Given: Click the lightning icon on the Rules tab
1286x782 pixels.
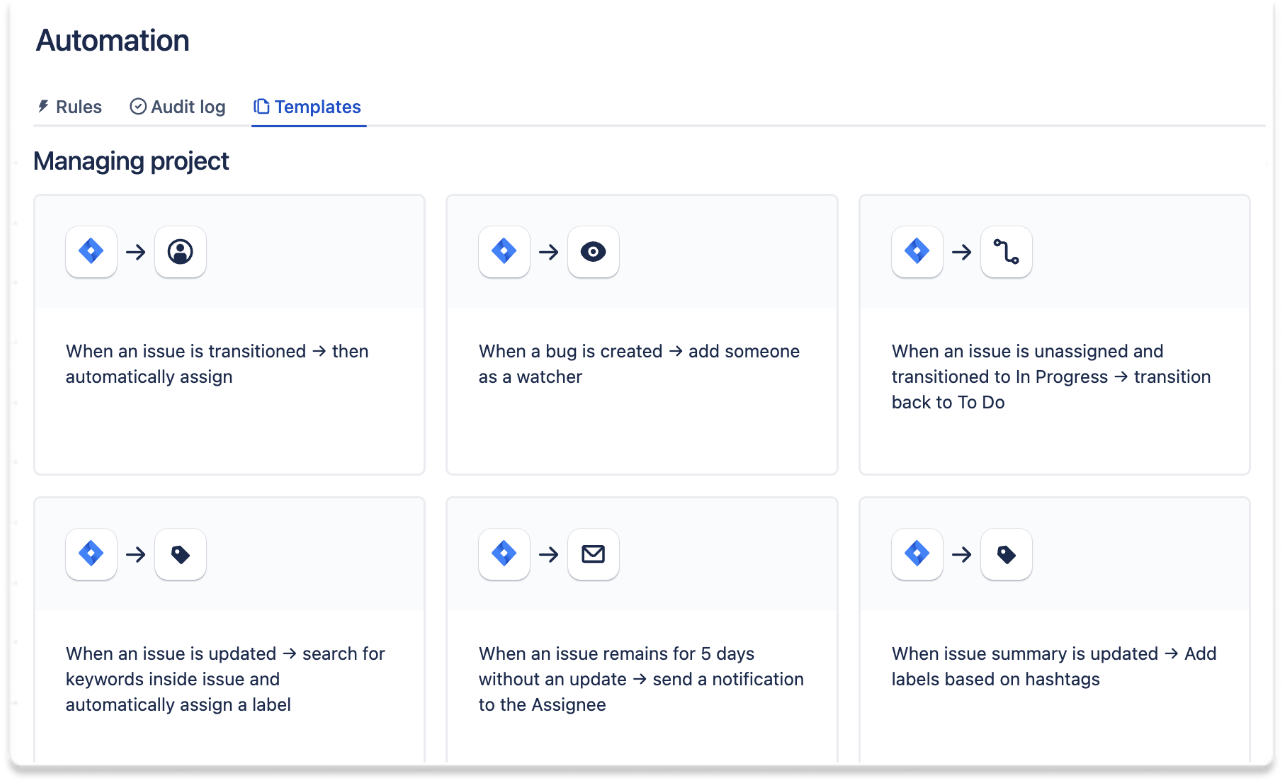Looking at the screenshot, I should tap(41, 106).
